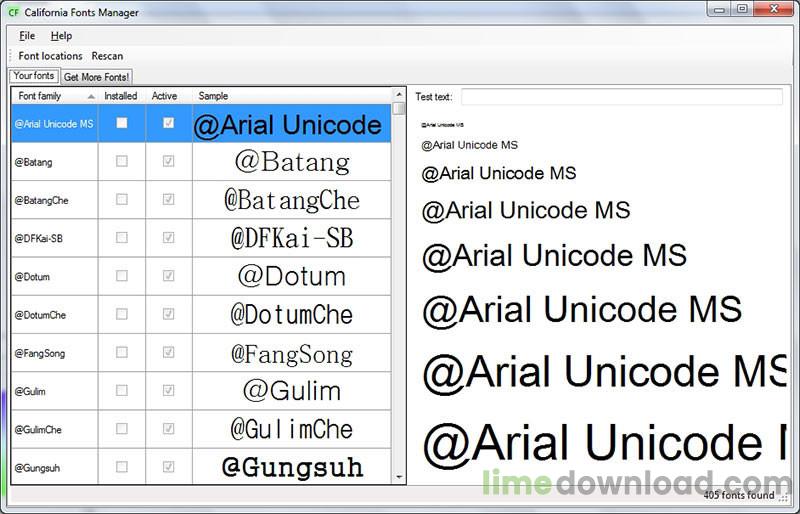Click the large @FangSong sample preview
This screenshot has width=800, height=514.
[x=292, y=353]
